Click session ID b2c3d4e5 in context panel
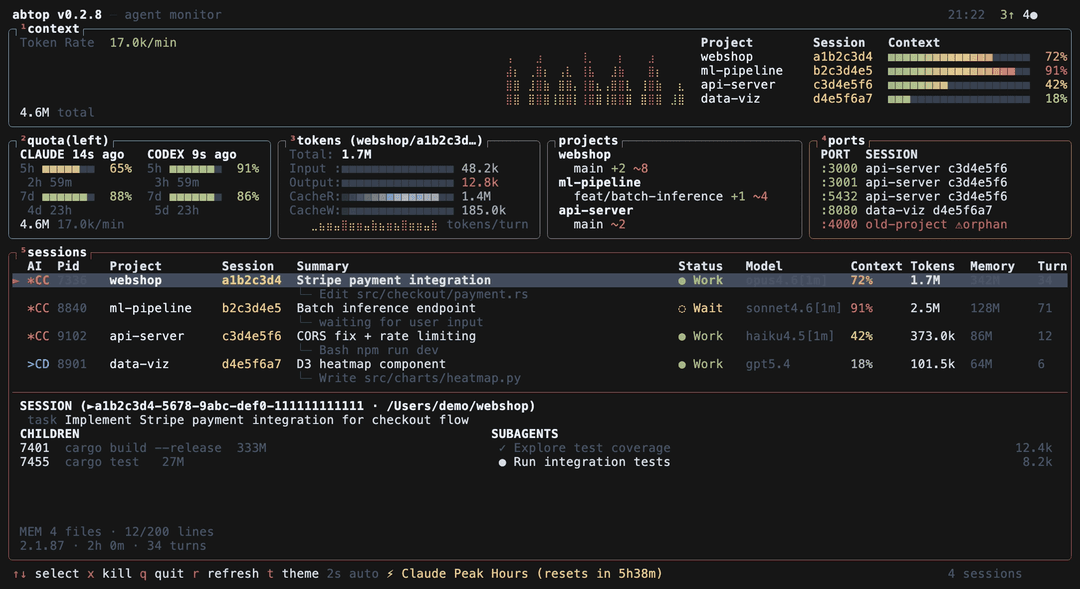The width and height of the screenshot is (1080, 589). point(842,71)
